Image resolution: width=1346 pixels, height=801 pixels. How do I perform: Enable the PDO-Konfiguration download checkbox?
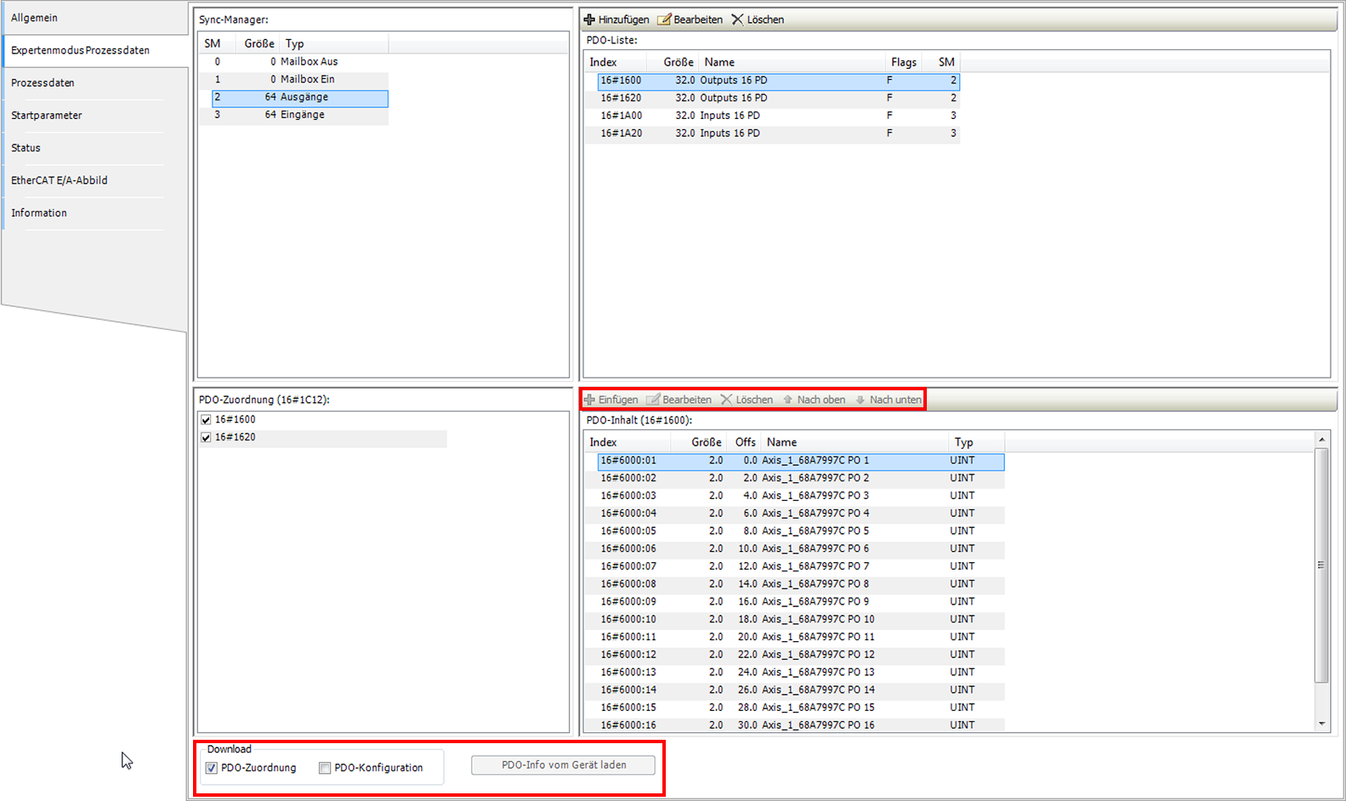325,768
